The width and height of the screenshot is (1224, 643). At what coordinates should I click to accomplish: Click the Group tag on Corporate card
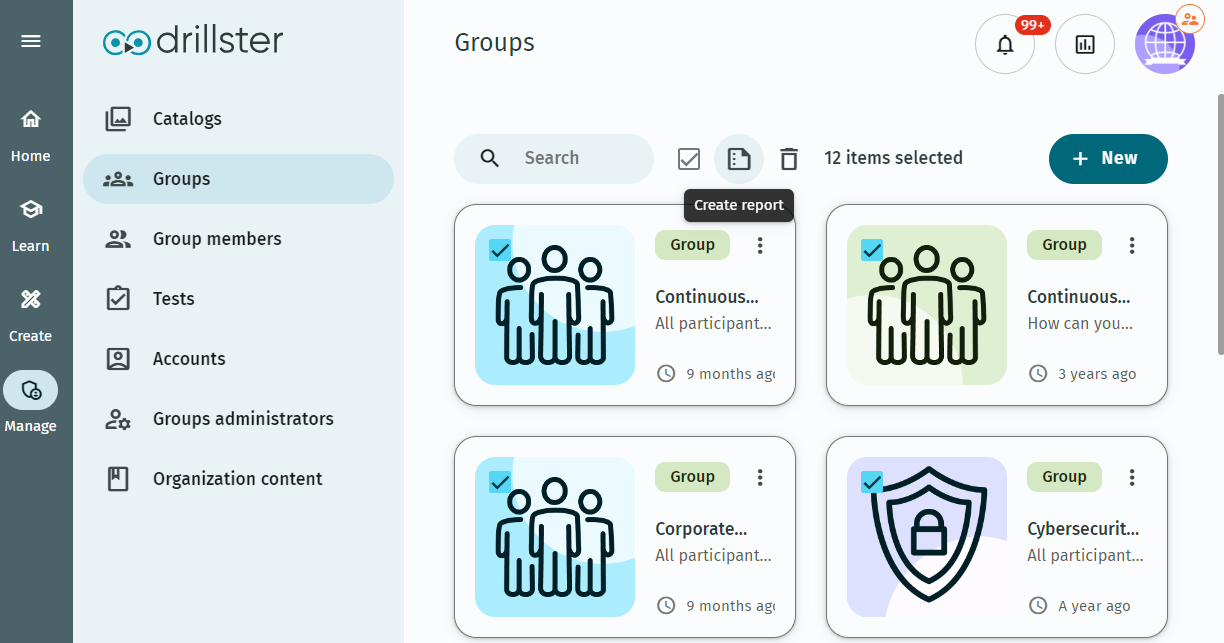point(692,477)
